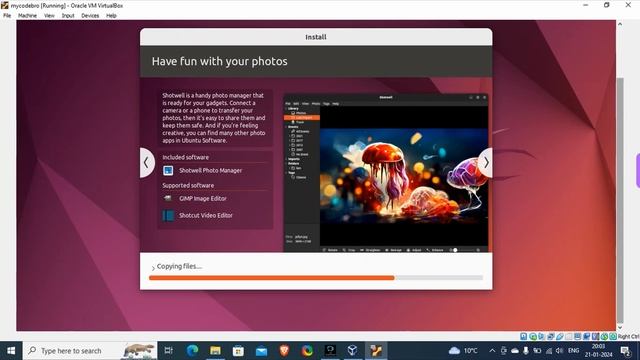Select the running VirtualBox VM taskbar icon
This screenshot has width=640, height=360.
click(x=376, y=351)
